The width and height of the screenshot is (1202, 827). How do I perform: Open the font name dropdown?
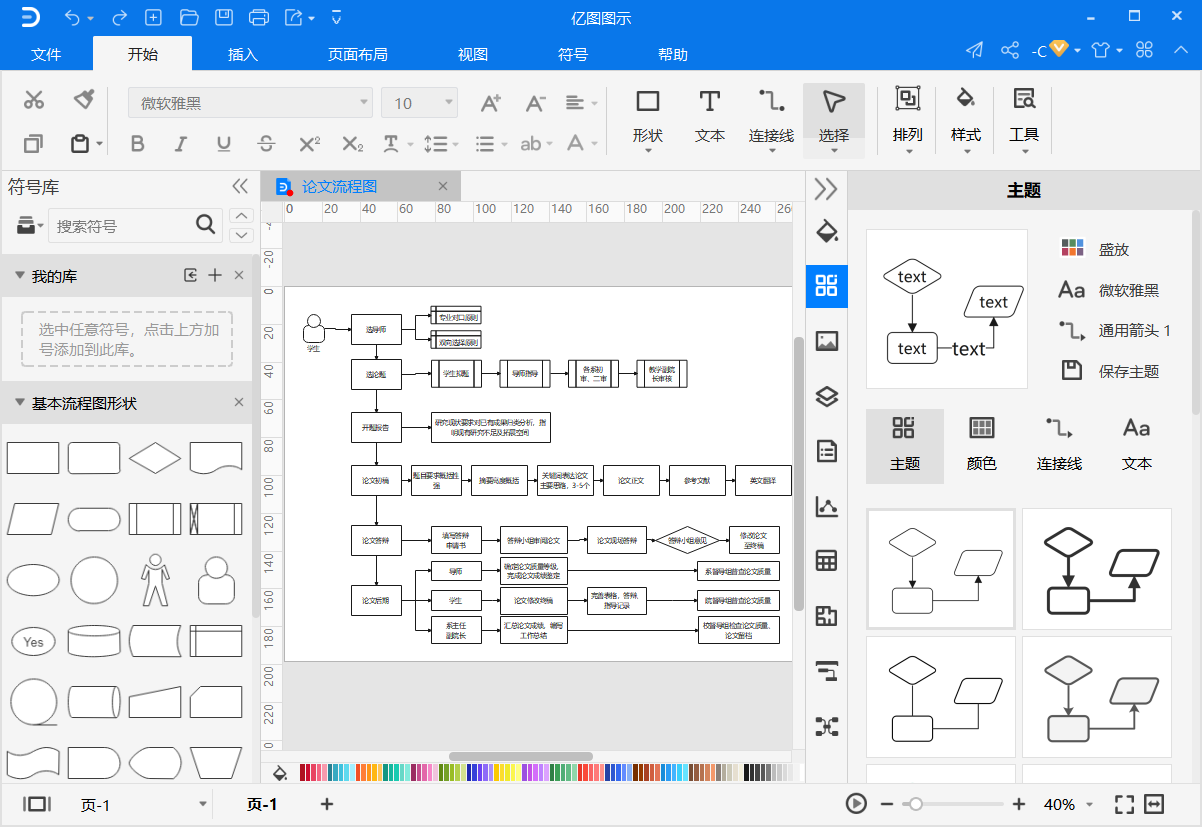point(250,103)
